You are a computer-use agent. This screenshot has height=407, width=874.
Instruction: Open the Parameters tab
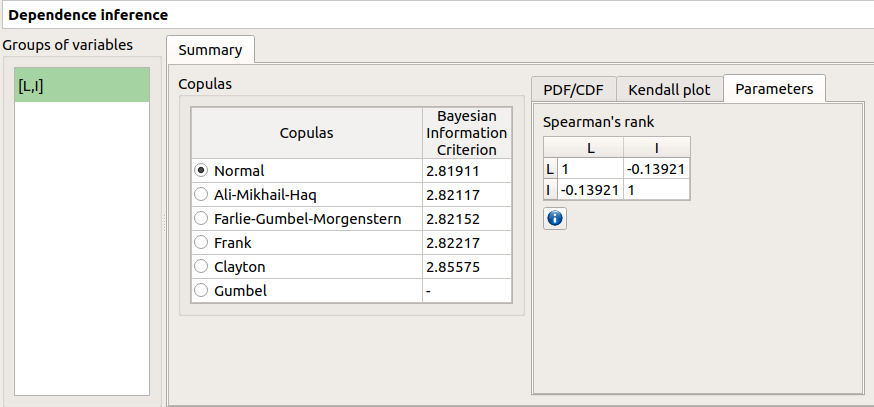(x=774, y=89)
